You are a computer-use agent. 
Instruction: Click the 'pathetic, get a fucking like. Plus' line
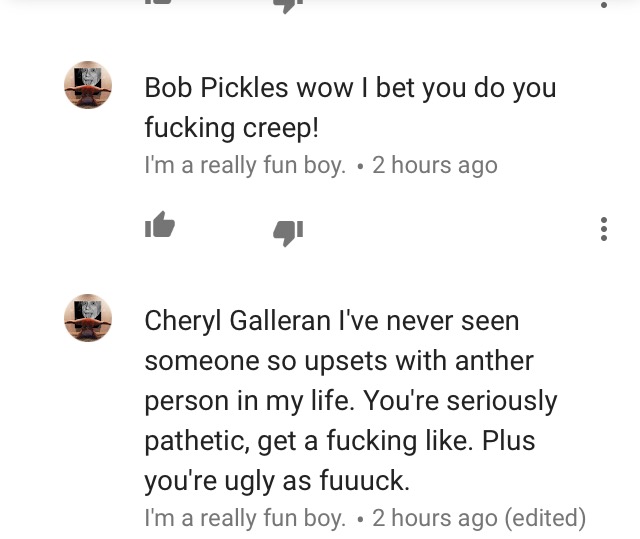(340, 441)
